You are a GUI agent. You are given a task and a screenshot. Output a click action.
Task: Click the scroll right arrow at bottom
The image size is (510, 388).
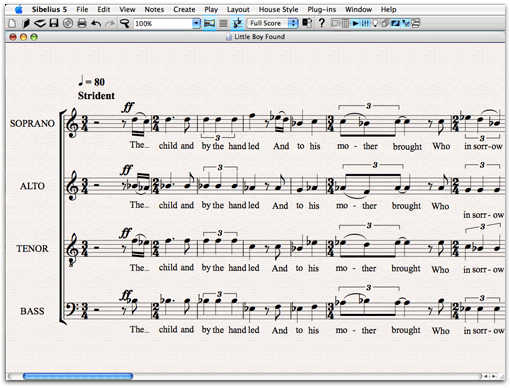click(493, 376)
